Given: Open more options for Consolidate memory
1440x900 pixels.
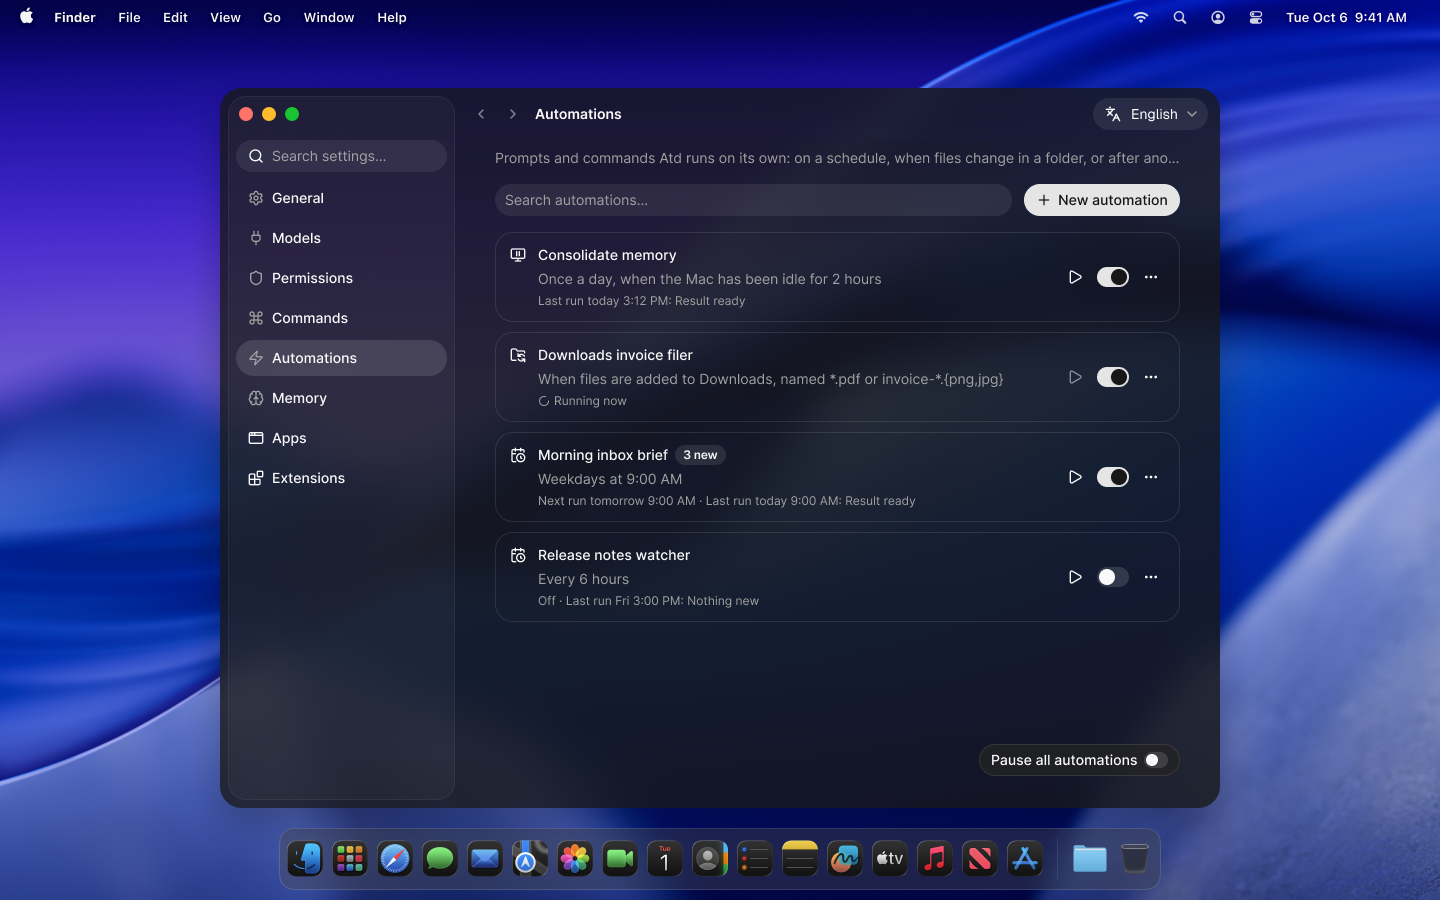Looking at the screenshot, I should pos(1151,277).
